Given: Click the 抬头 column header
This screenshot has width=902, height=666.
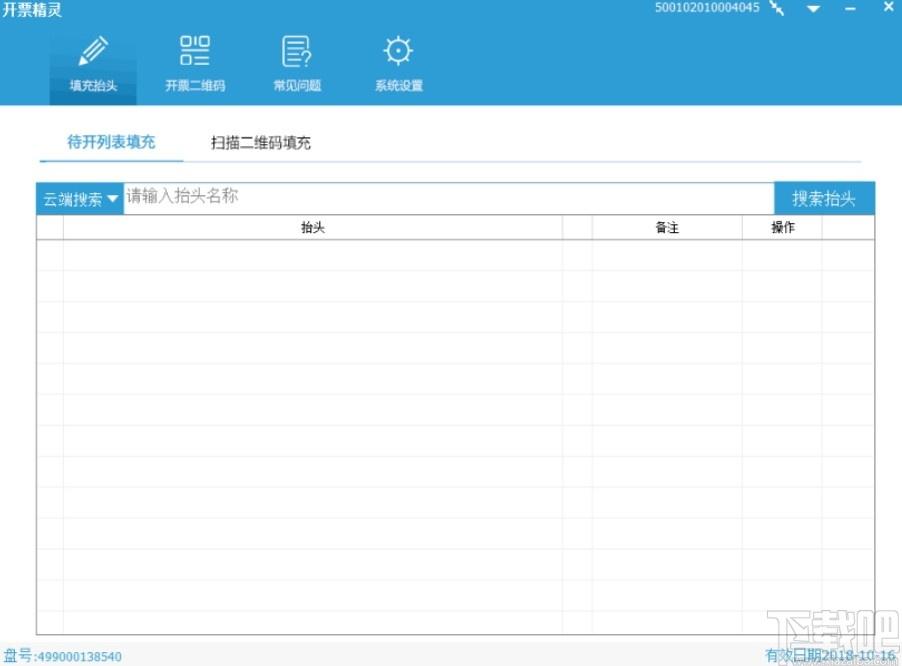Looking at the screenshot, I should pyautogui.click(x=313, y=228).
